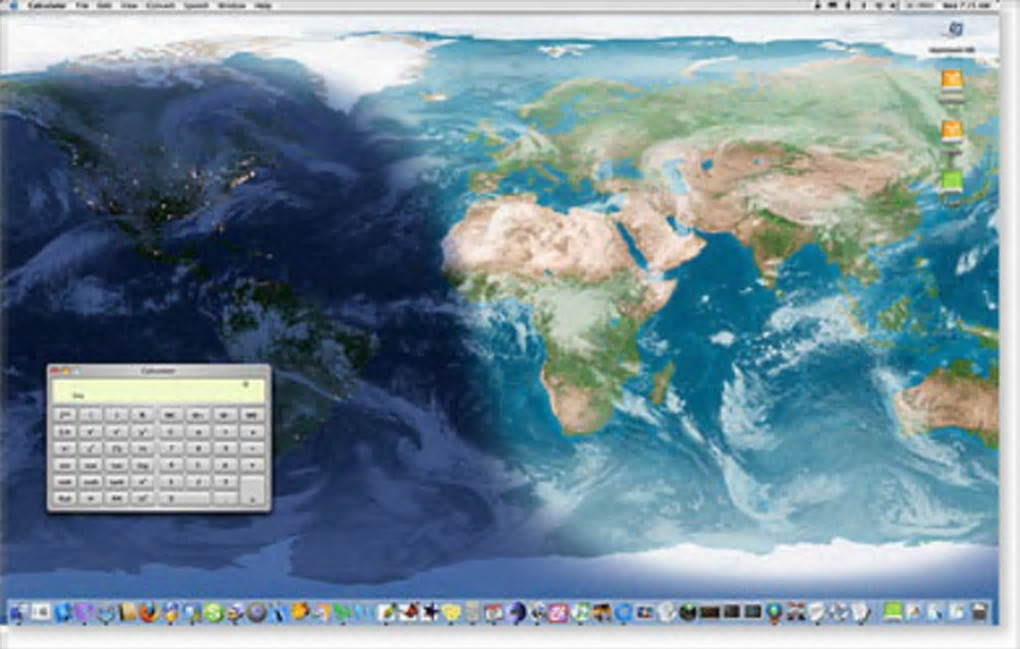Image resolution: width=1020 pixels, height=649 pixels.
Task: Open the Finder icon in the Dock
Action: pos(18,612)
